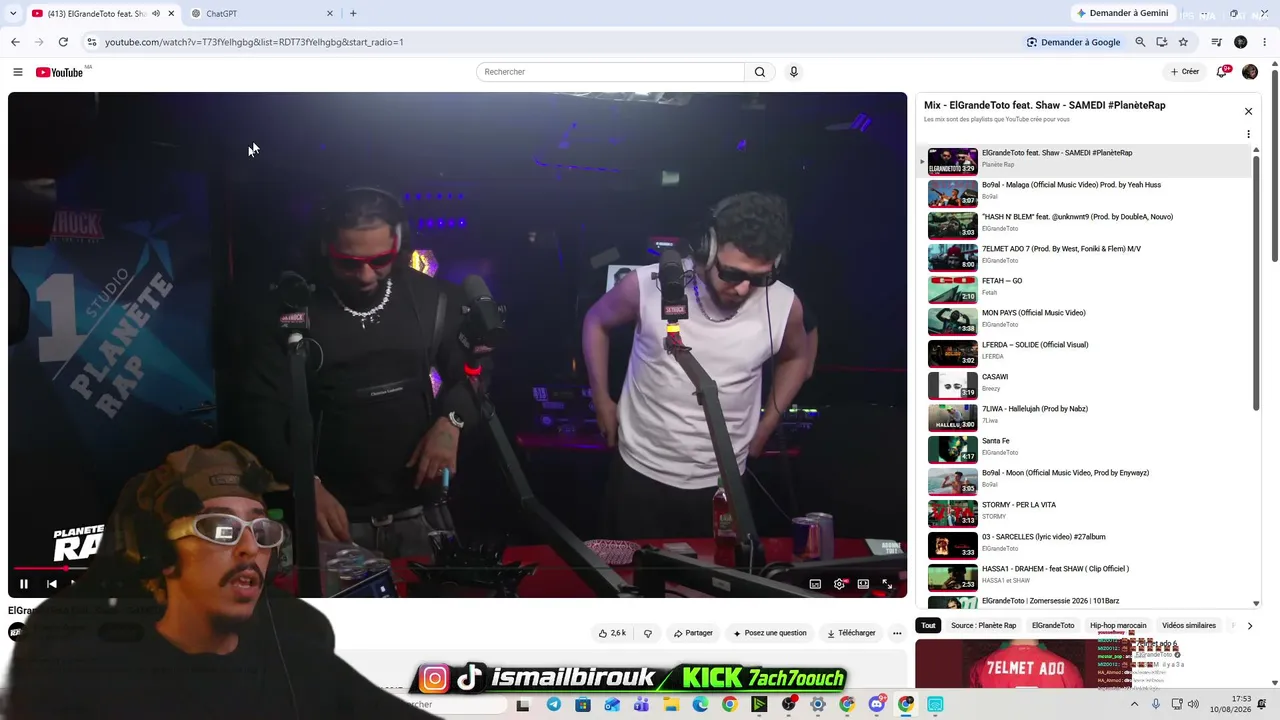Open STORMY - PER LA VITA
Image resolution: width=1280 pixels, height=720 pixels.
[x=1085, y=513]
